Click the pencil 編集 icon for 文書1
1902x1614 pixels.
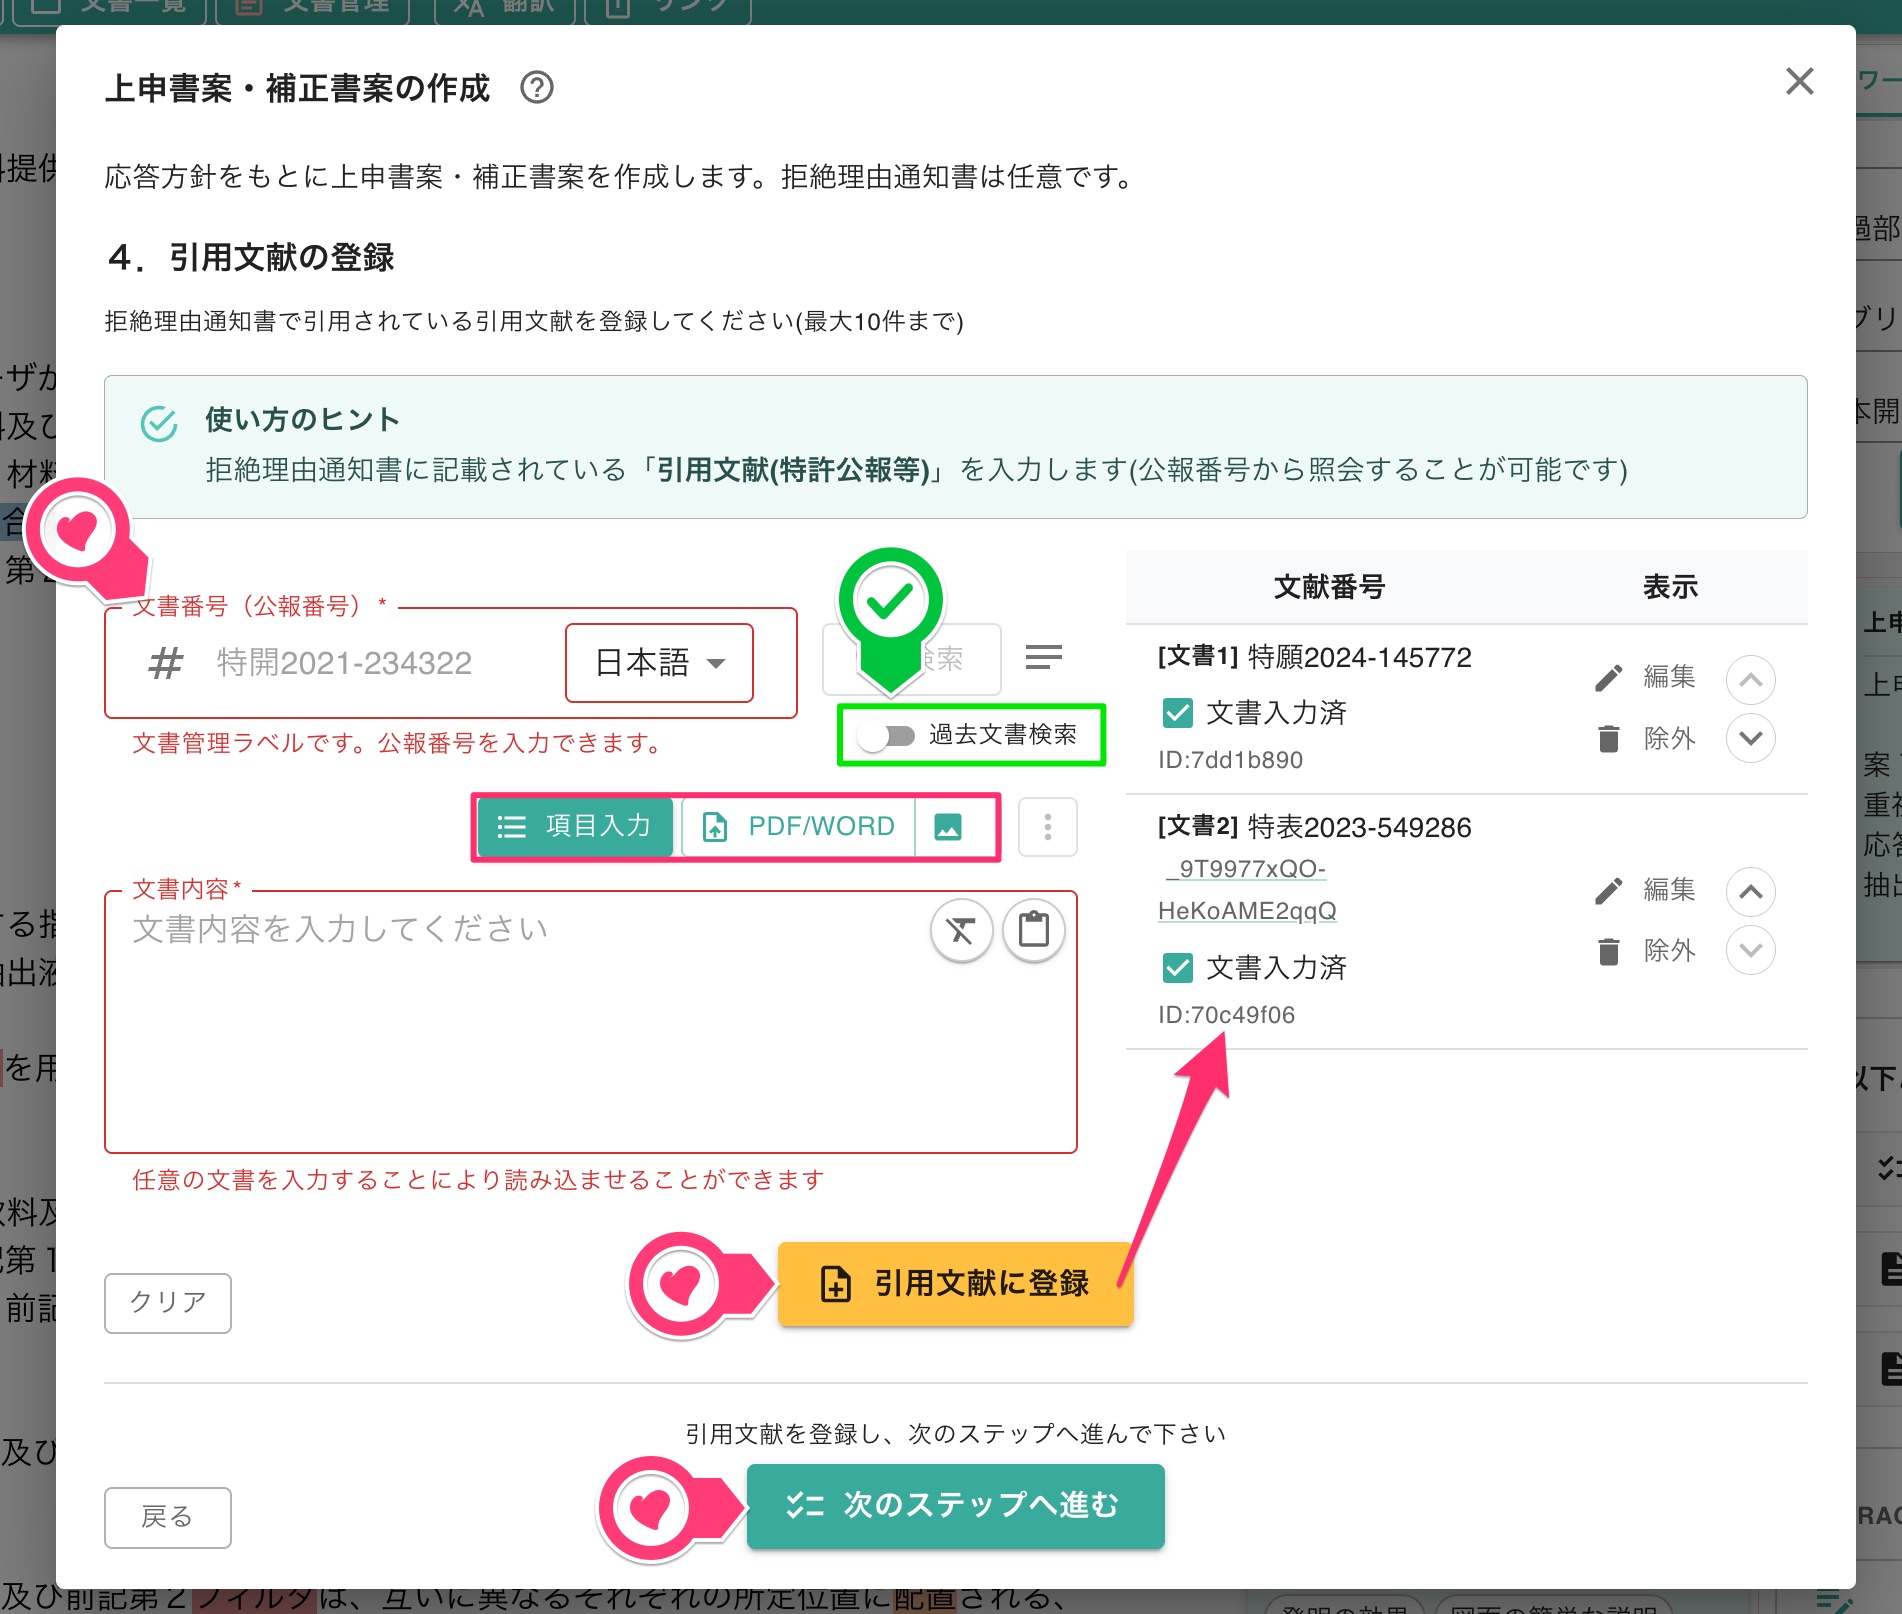[x=1608, y=678]
